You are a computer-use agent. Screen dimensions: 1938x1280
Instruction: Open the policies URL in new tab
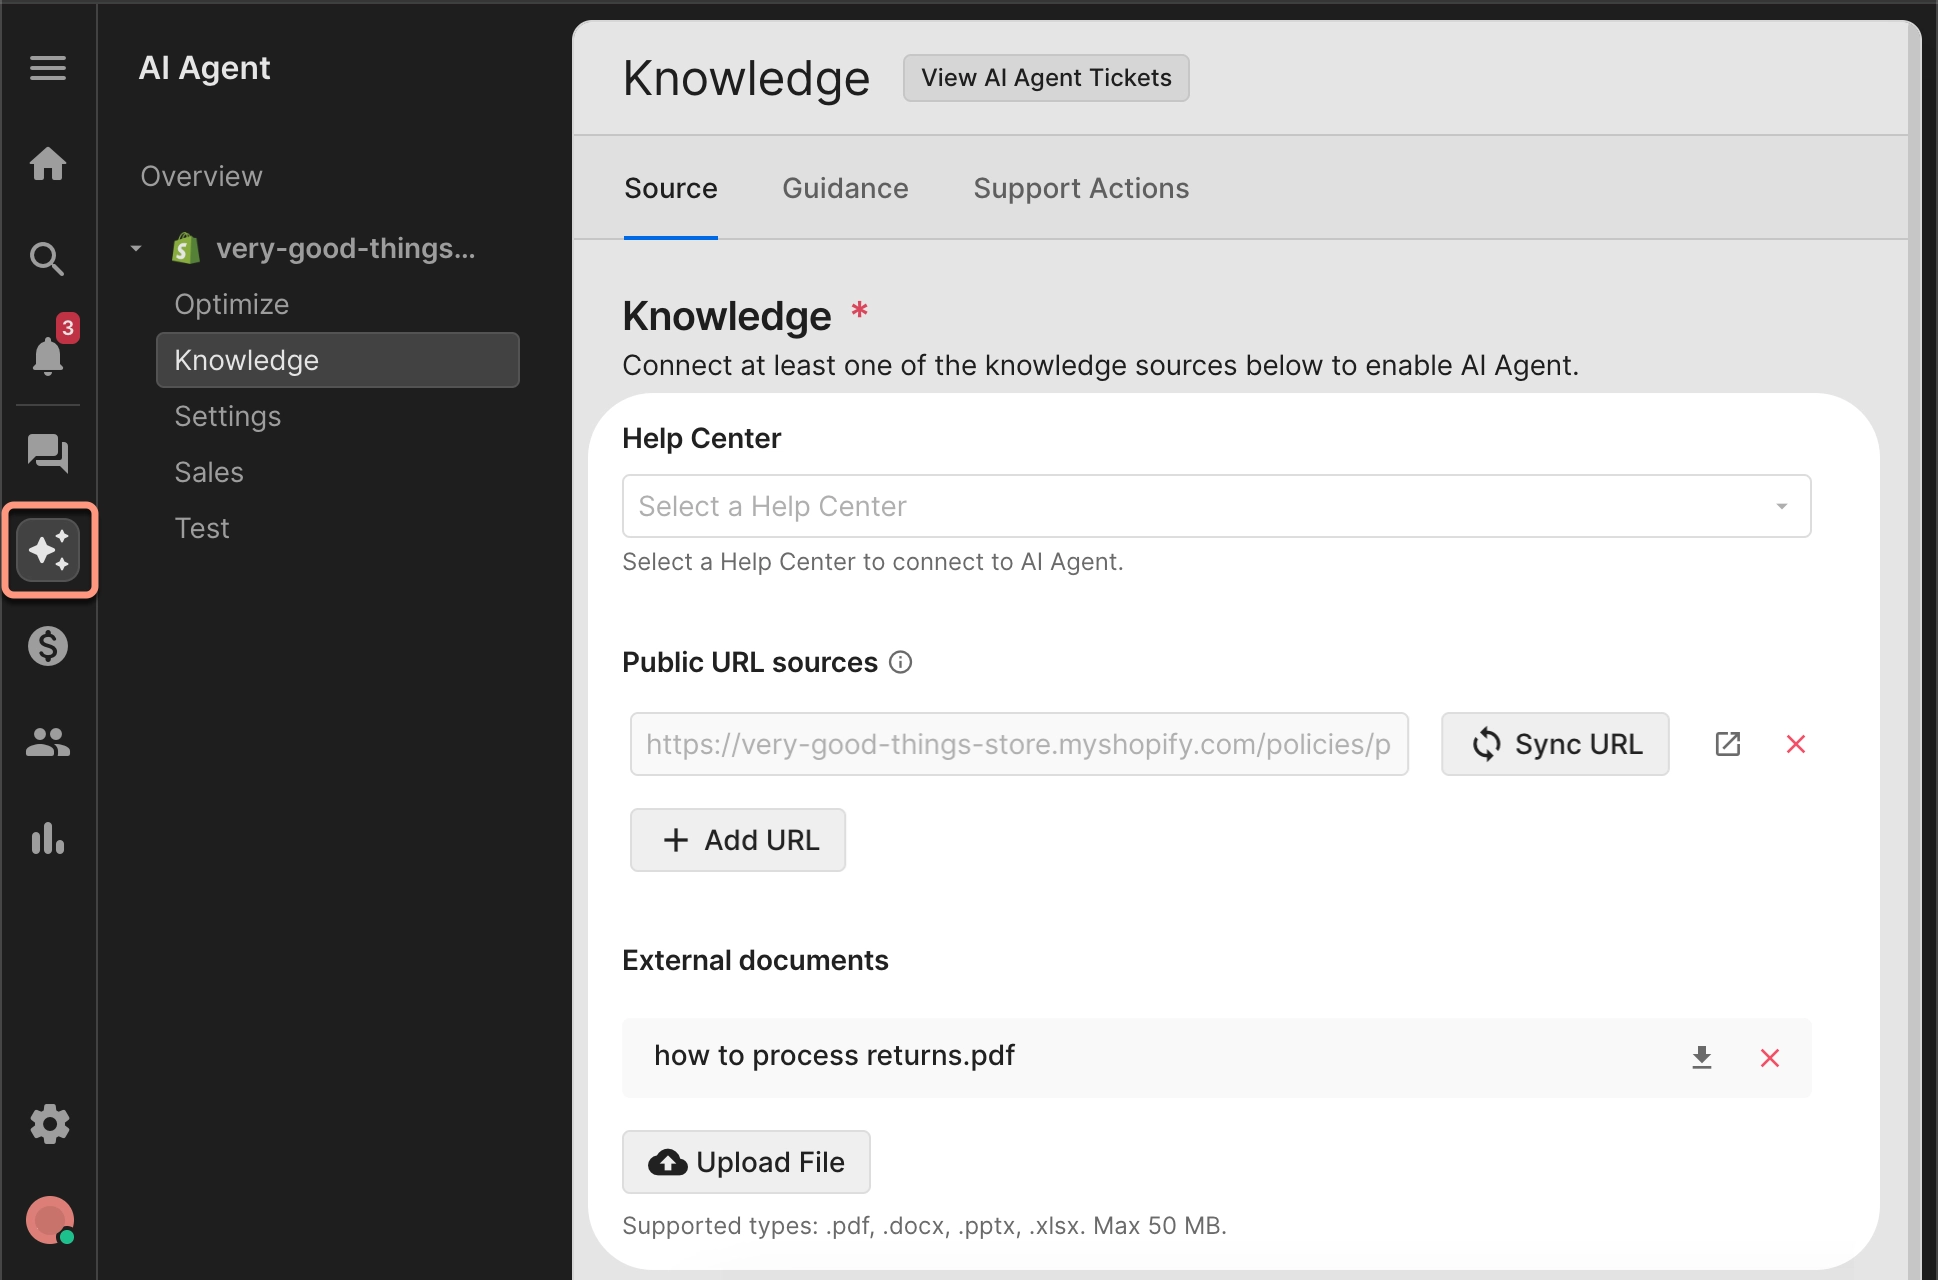(x=1728, y=744)
